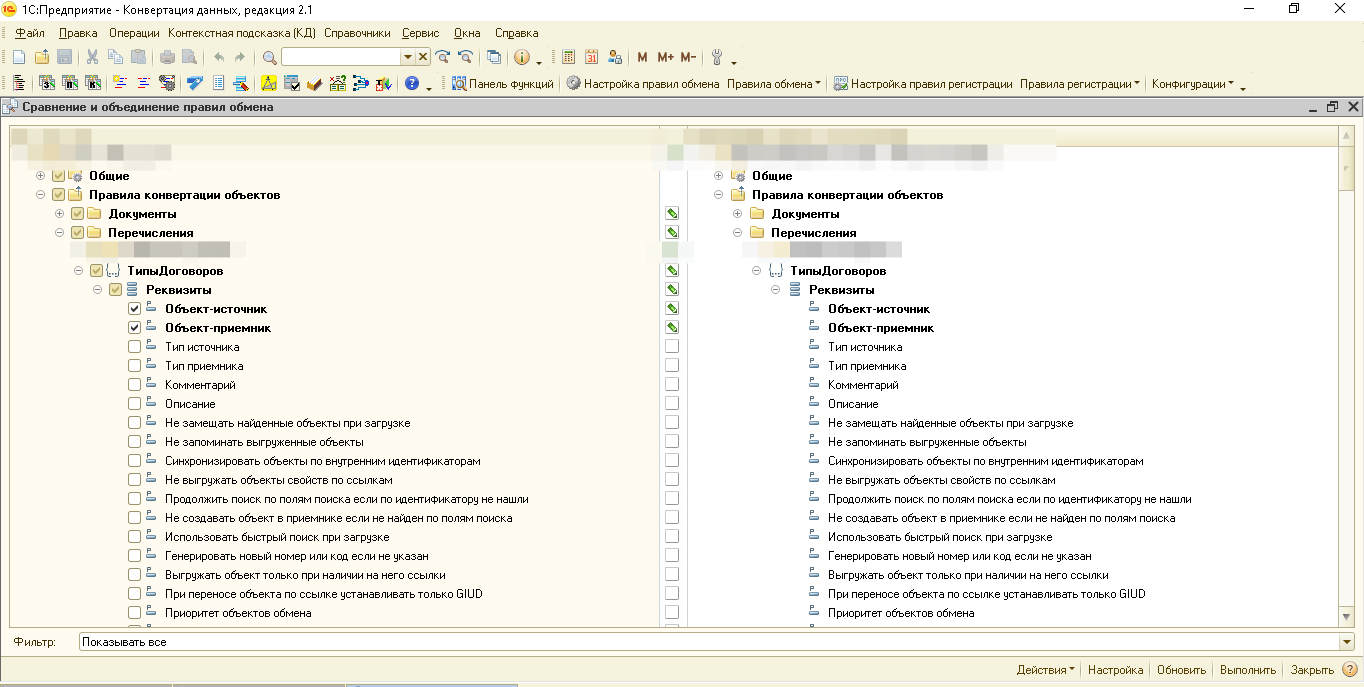Click the Панель функций button
This screenshot has width=1364, height=687.
click(503, 84)
